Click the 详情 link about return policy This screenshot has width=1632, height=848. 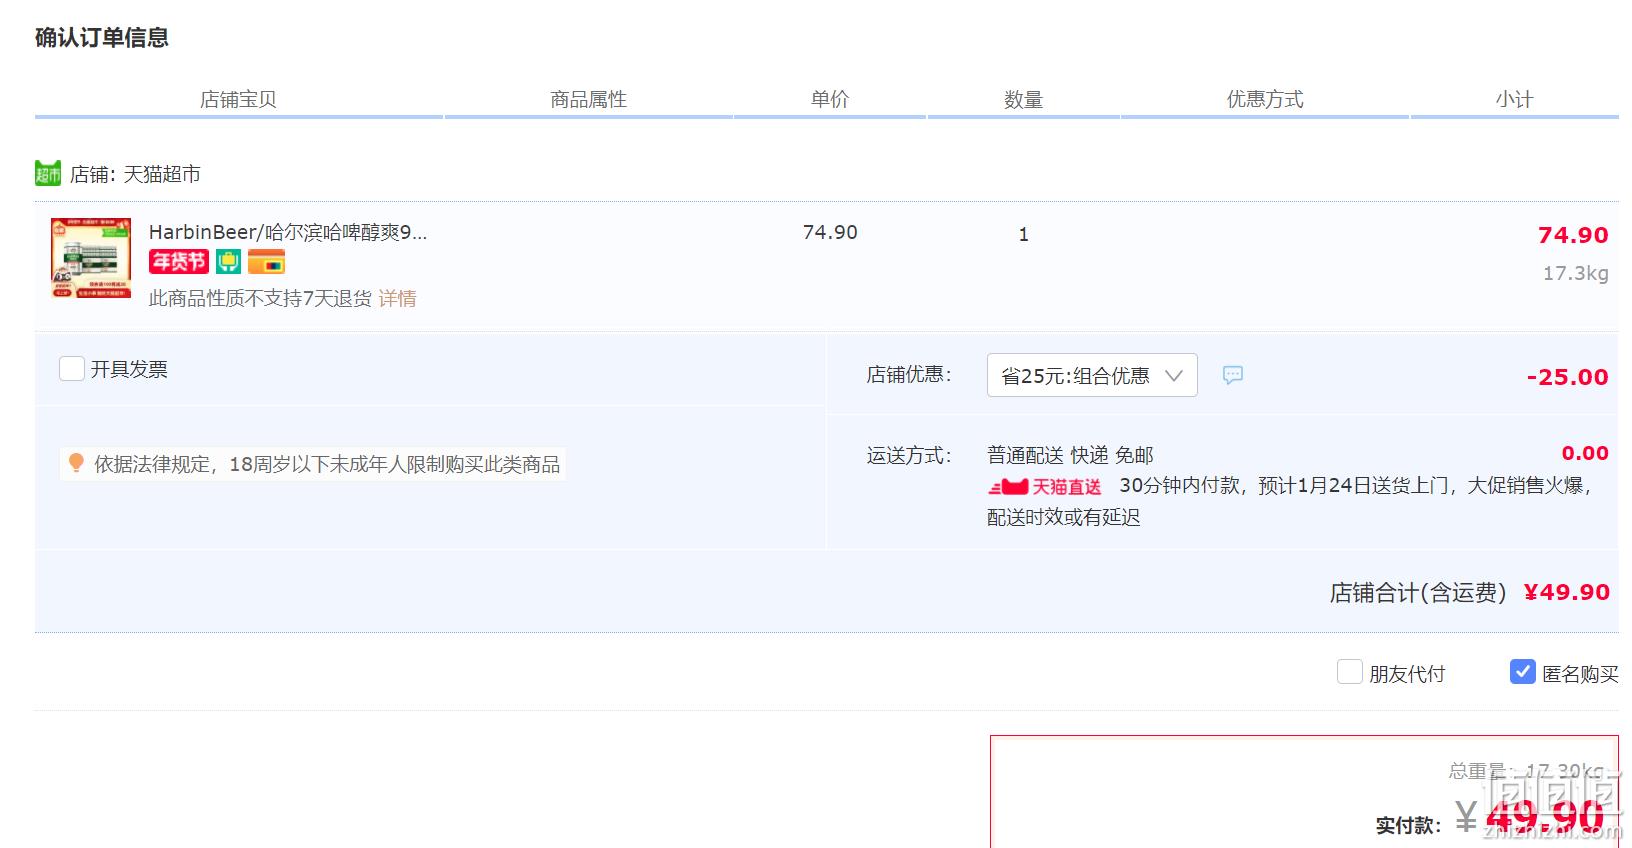(x=397, y=298)
